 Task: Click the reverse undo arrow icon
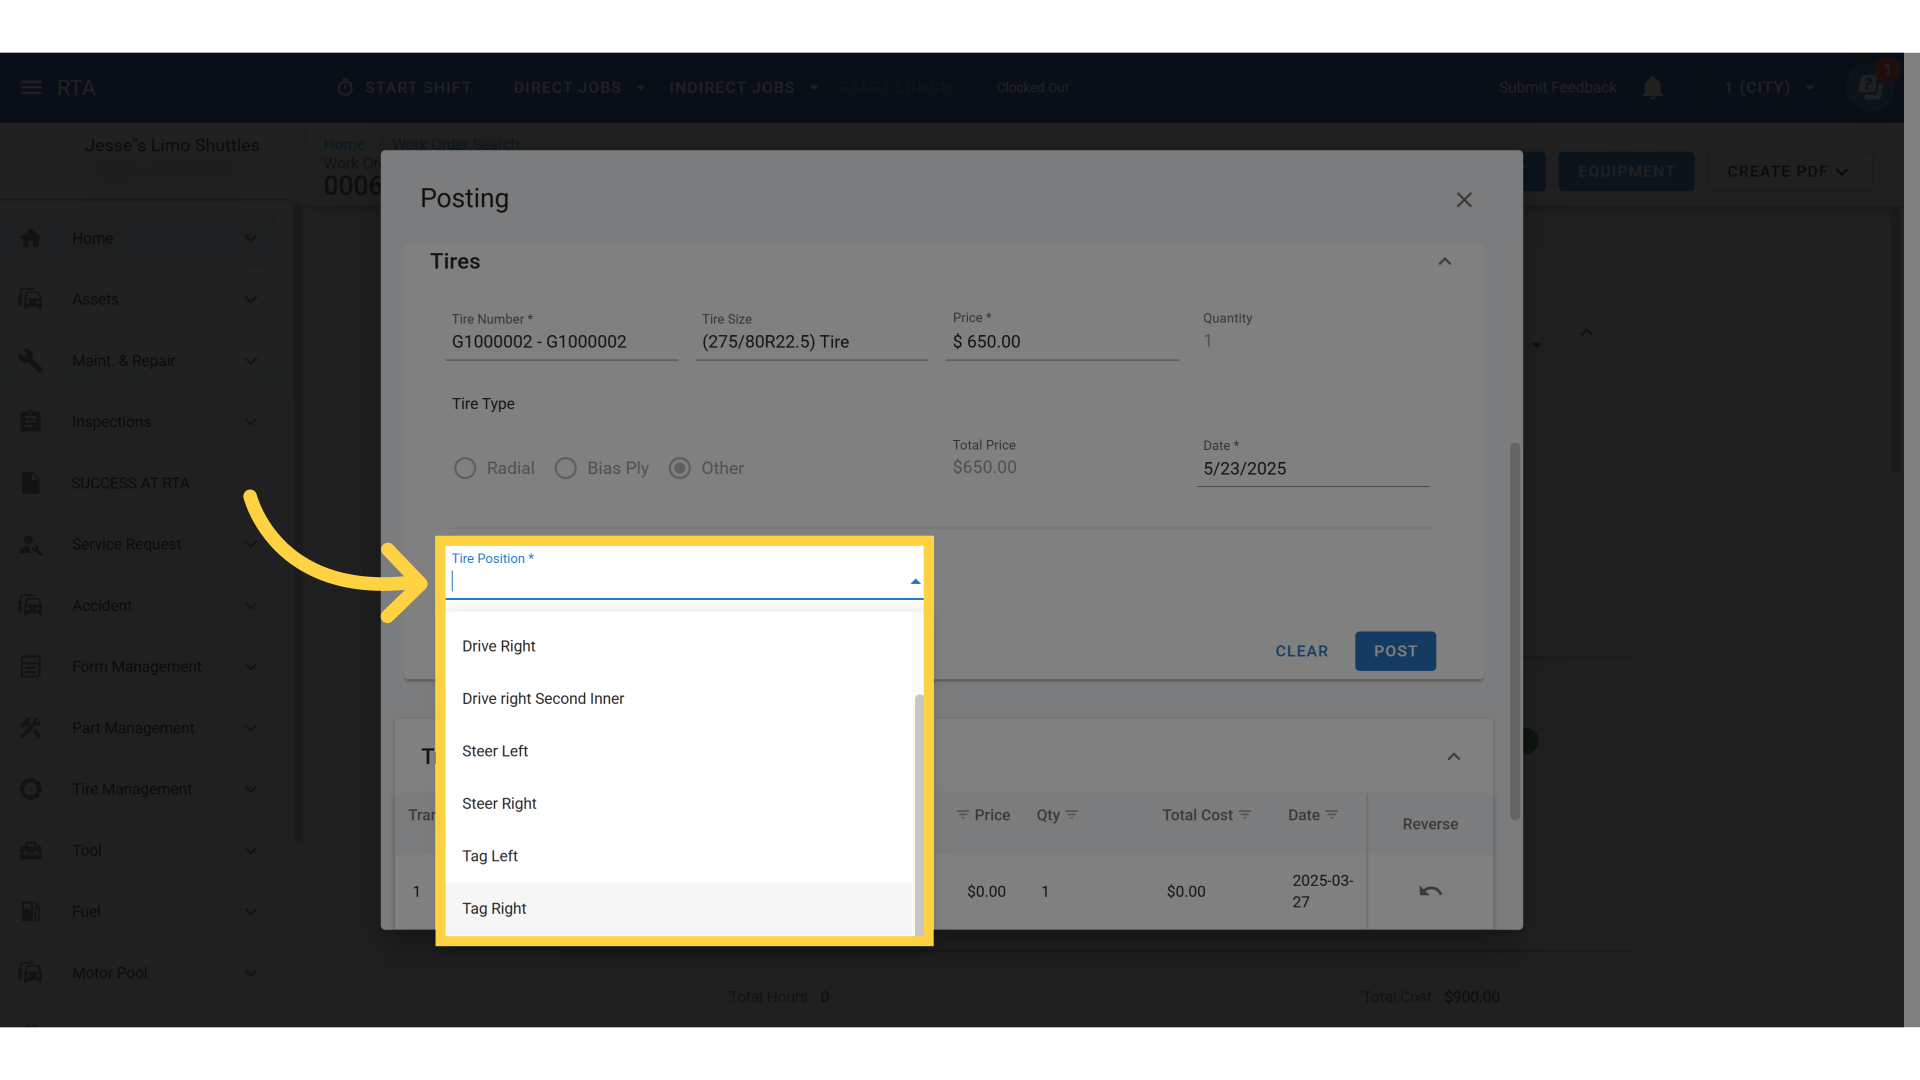(x=1430, y=891)
